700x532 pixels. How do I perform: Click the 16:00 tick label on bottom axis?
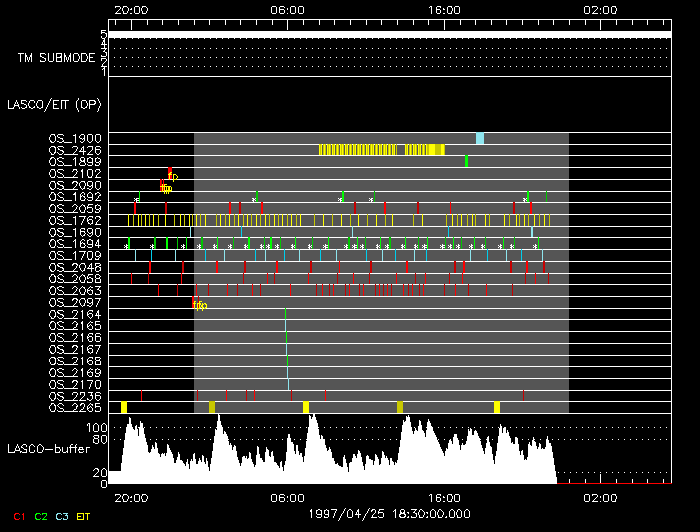pos(444,497)
